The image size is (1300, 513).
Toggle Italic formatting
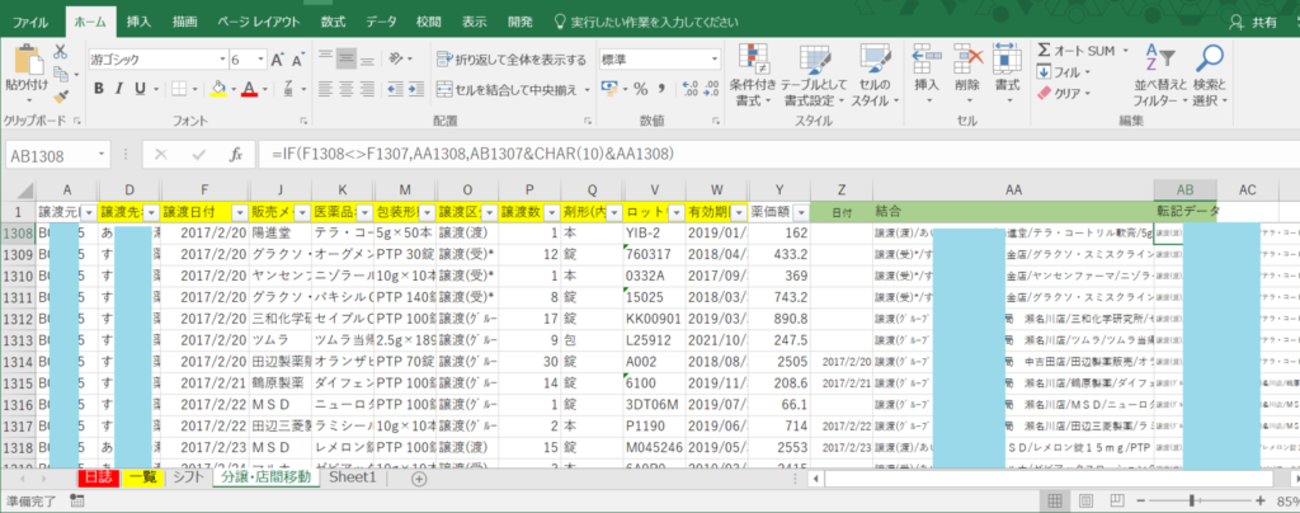[120, 89]
